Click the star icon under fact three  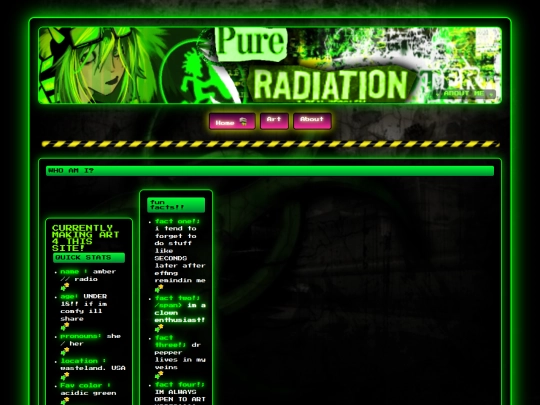(x=159, y=375)
